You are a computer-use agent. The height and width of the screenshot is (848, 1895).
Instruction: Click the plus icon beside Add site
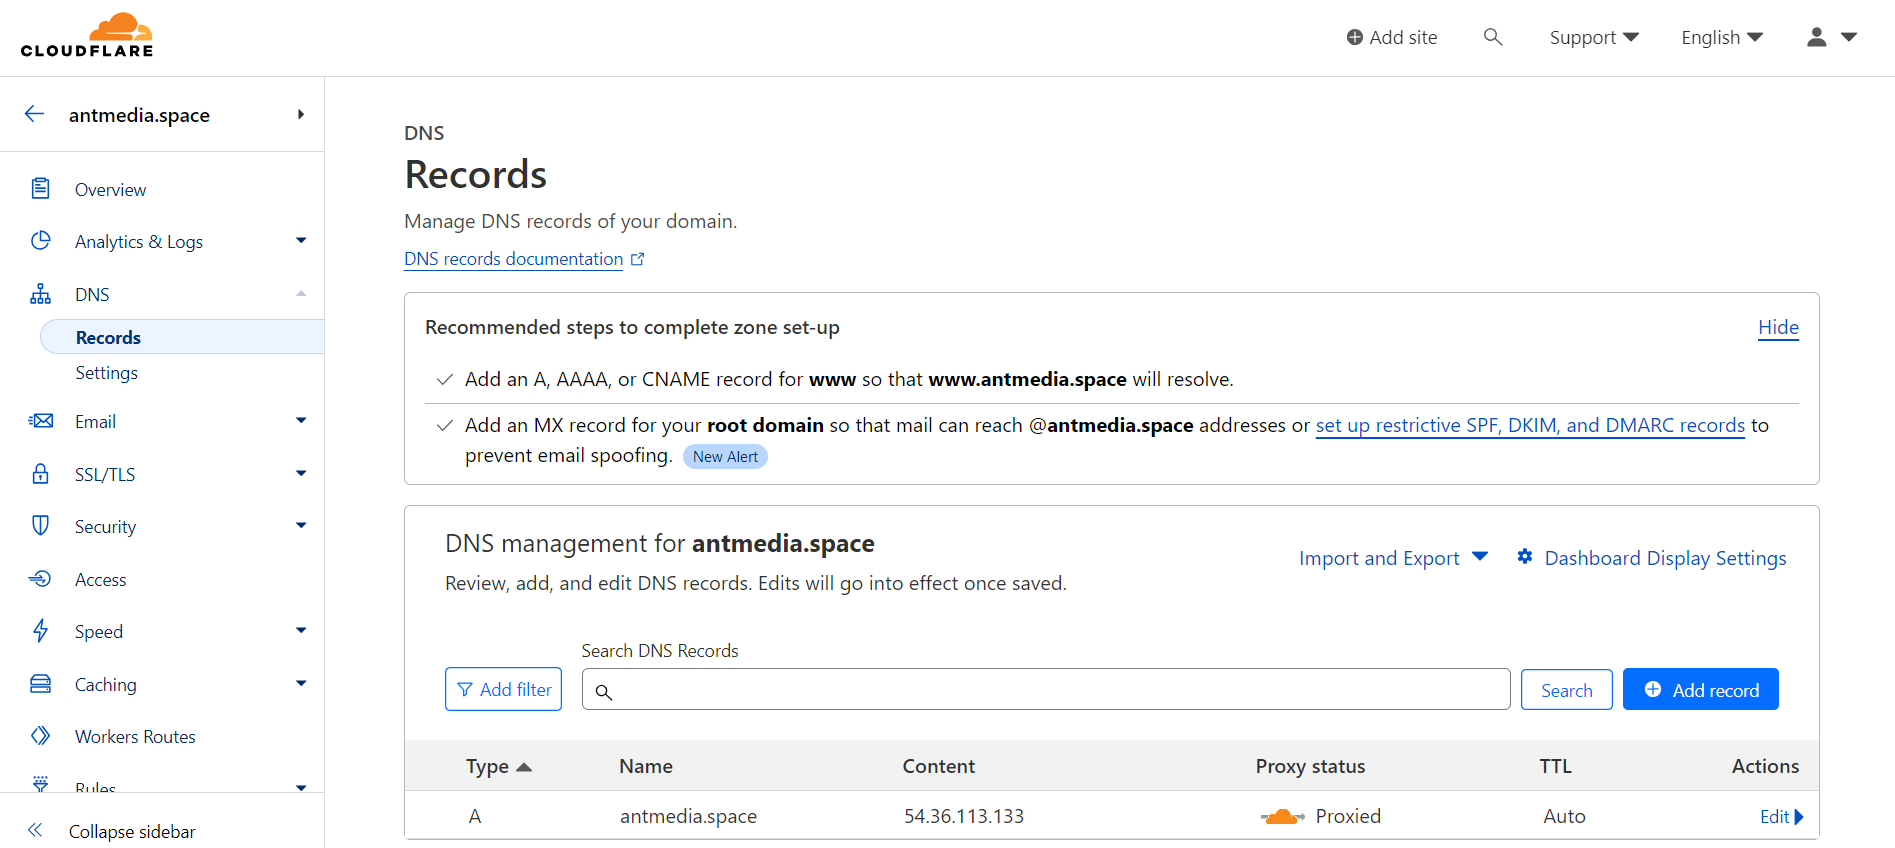point(1355,37)
